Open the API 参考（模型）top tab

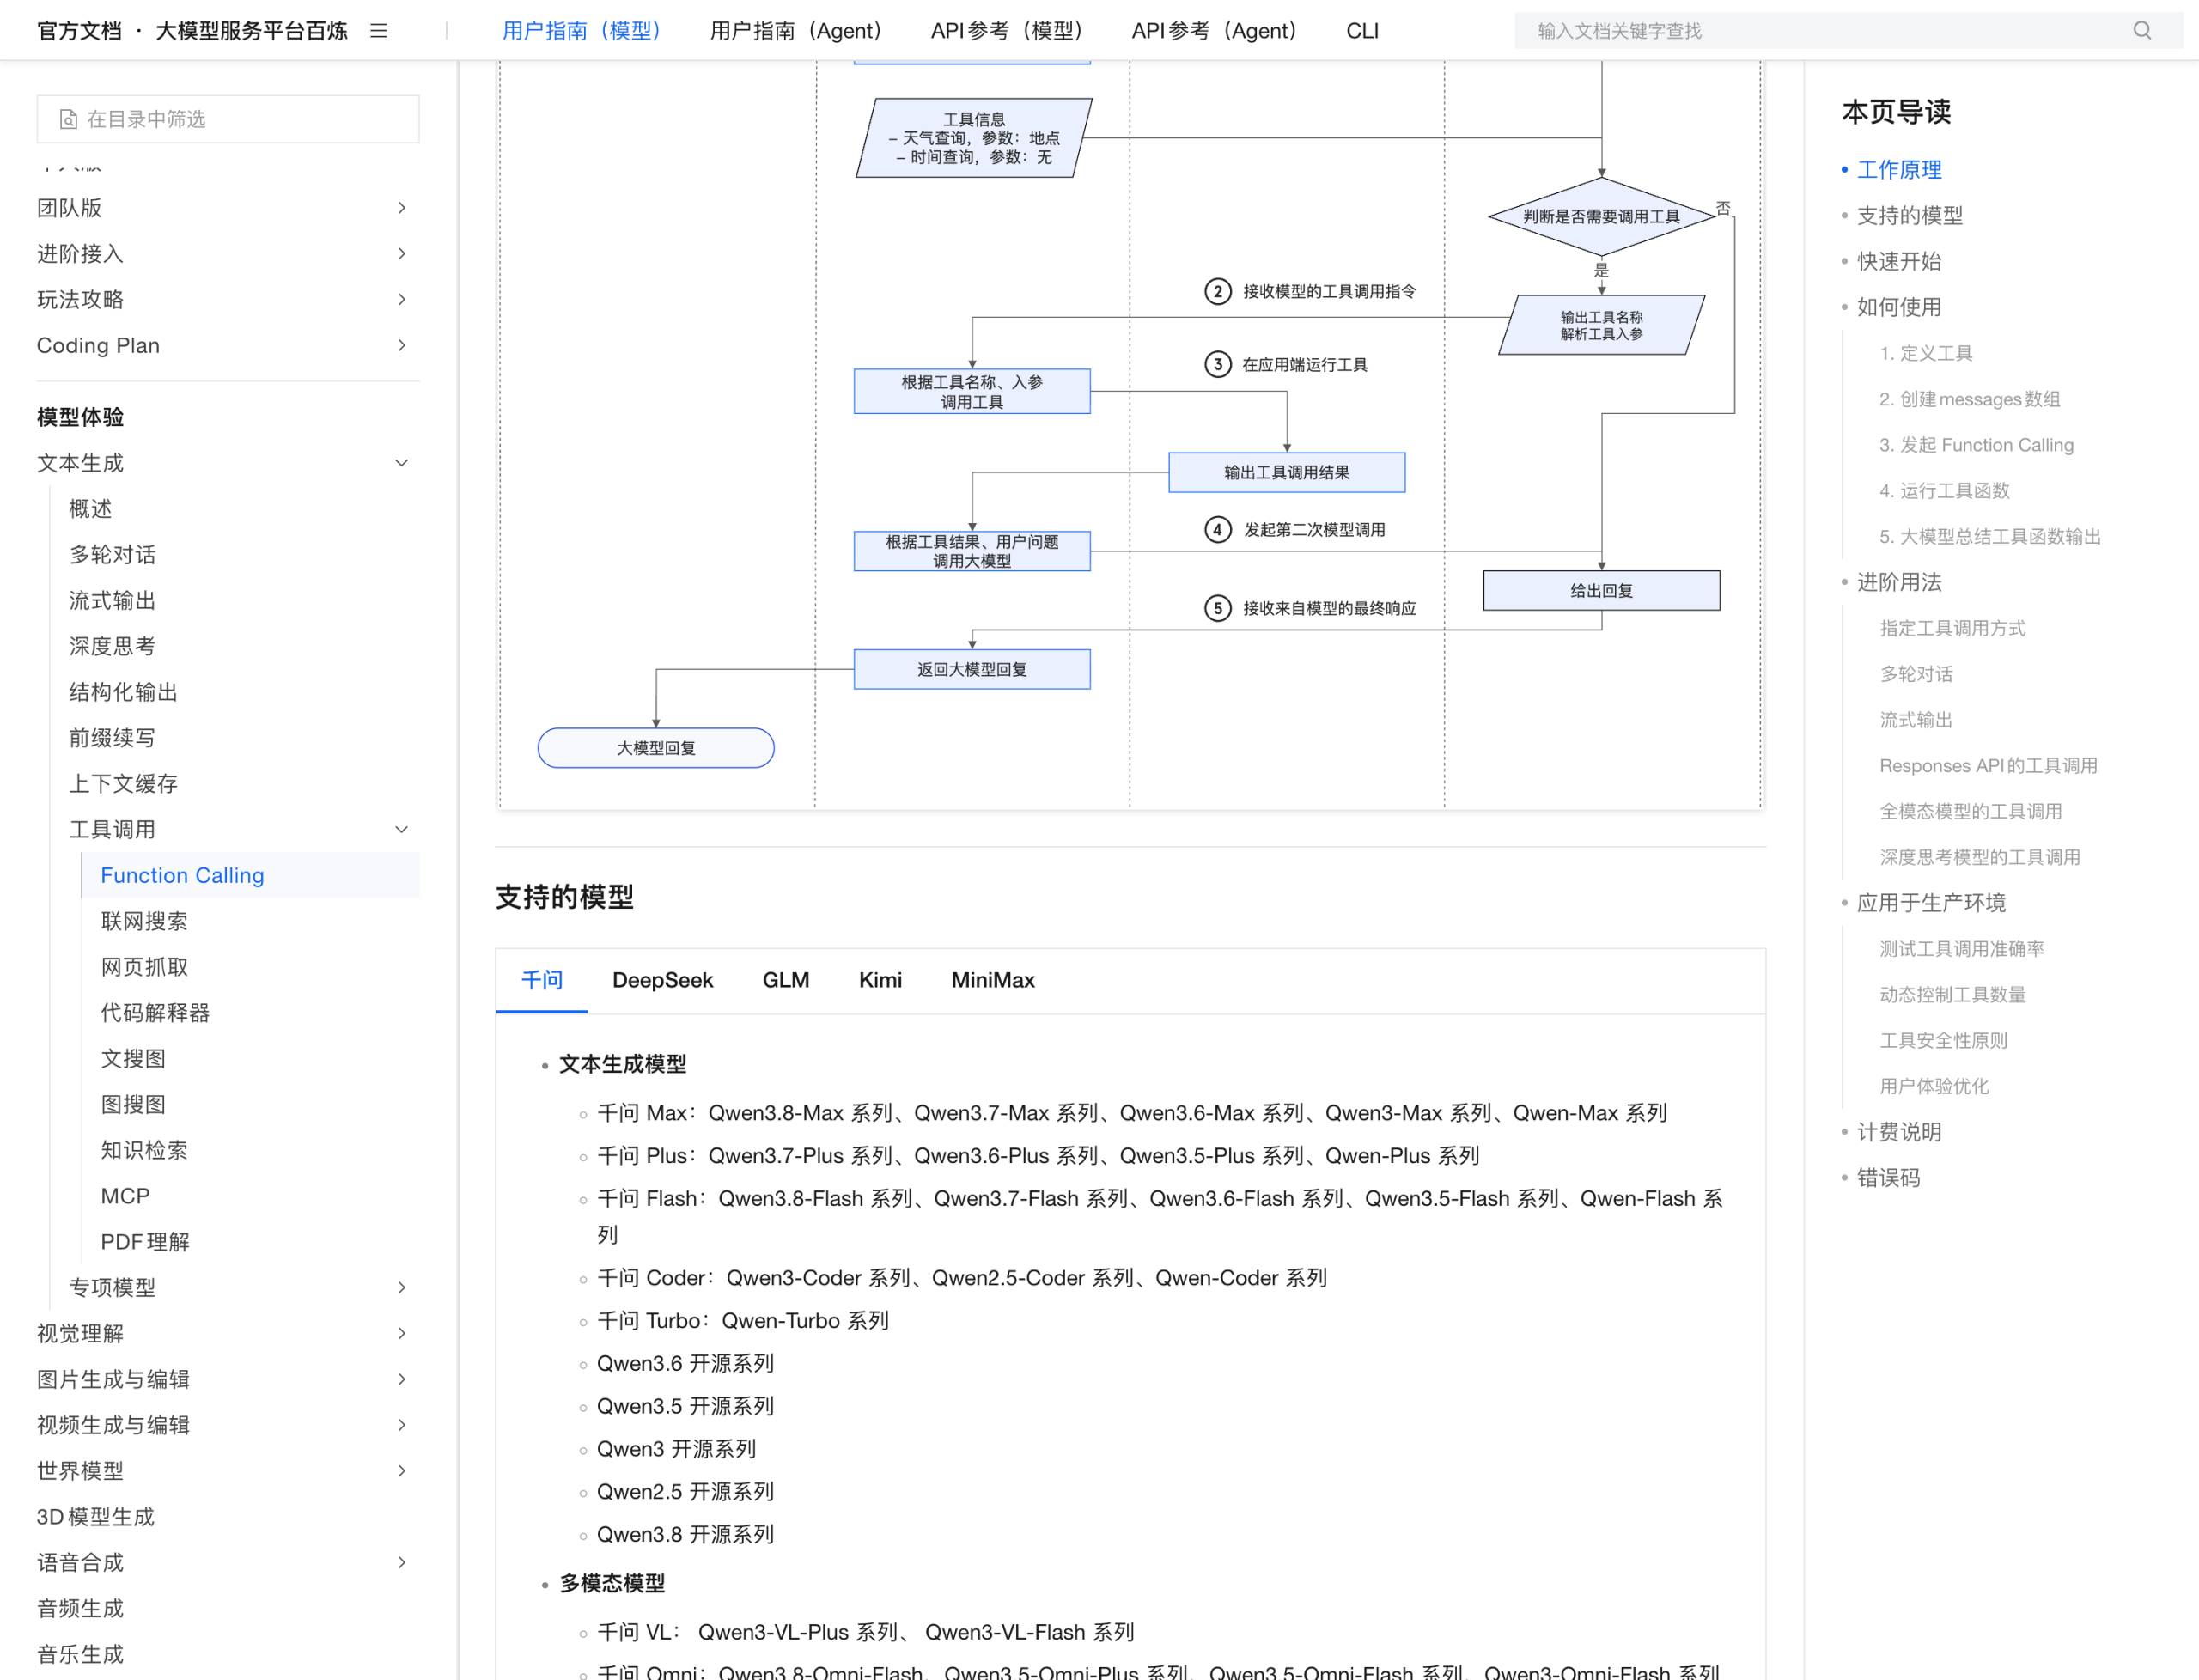pyautogui.click(x=1007, y=31)
